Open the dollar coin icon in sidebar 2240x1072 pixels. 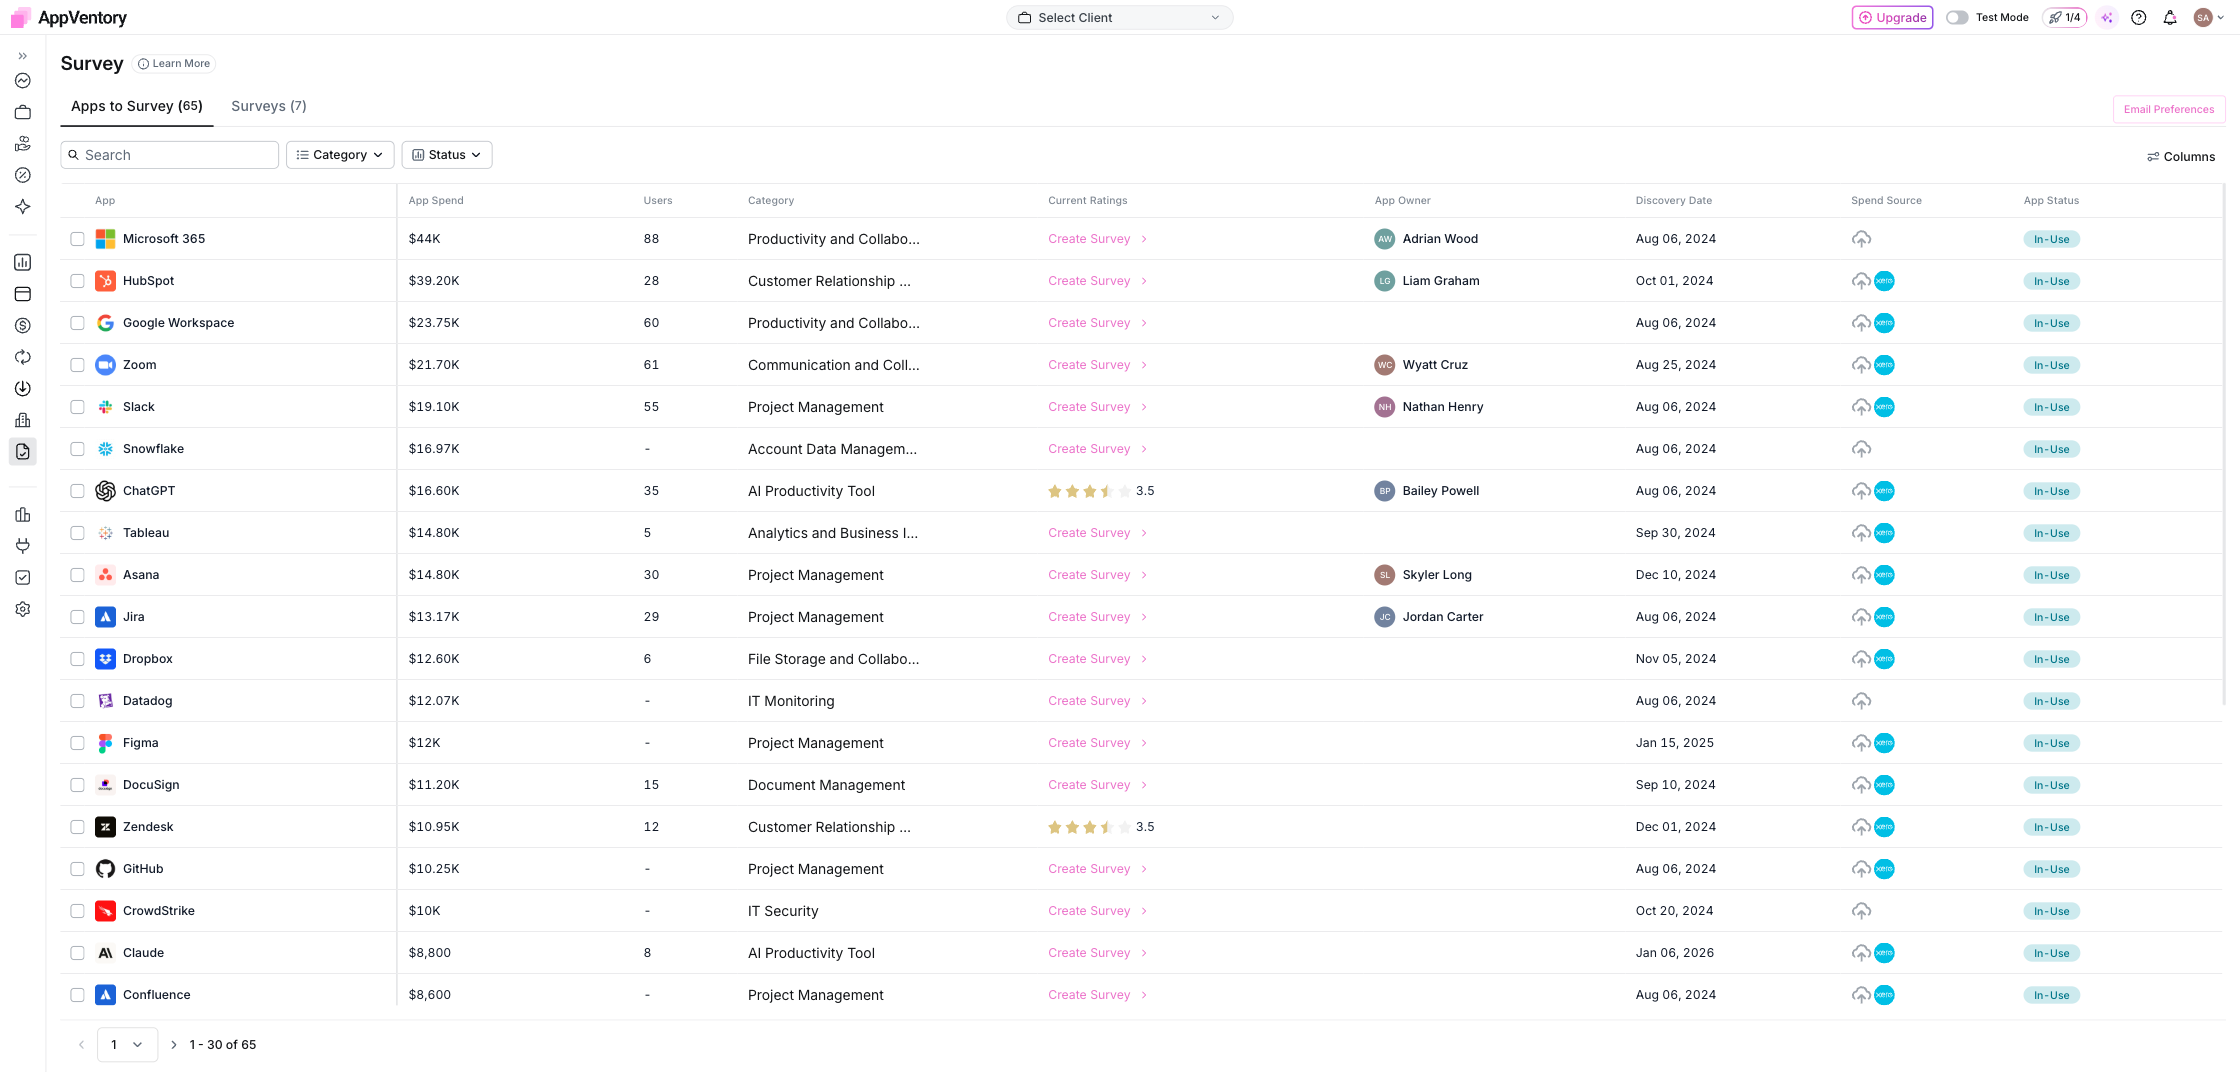click(x=22, y=326)
